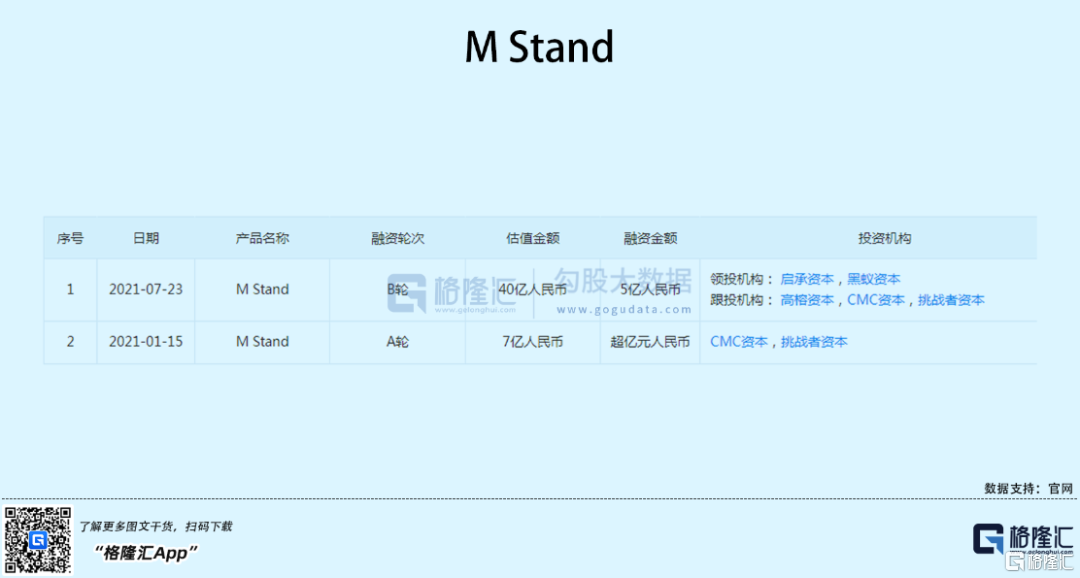Click the QR code in the footer
Image resolution: width=1080 pixels, height=578 pixels.
click(x=38, y=540)
